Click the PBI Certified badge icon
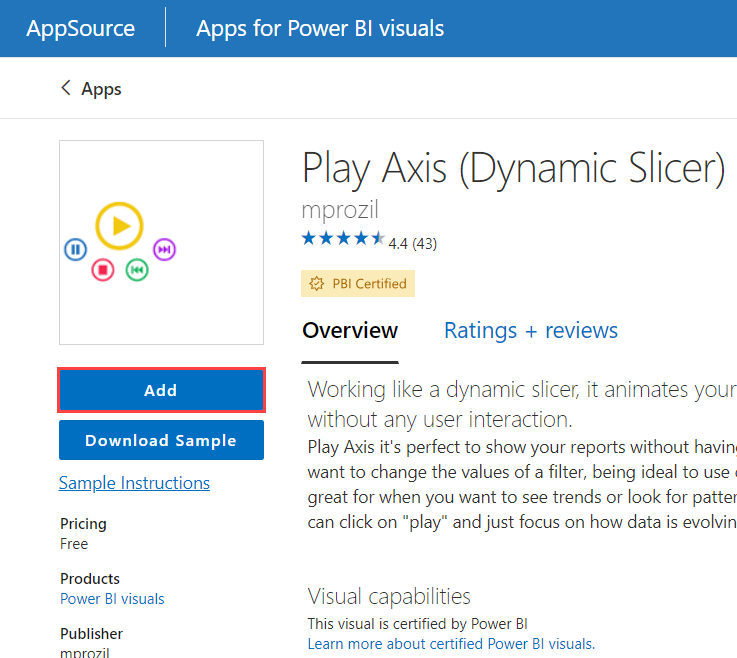This screenshot has height=658, width=737. coord(317,284)
